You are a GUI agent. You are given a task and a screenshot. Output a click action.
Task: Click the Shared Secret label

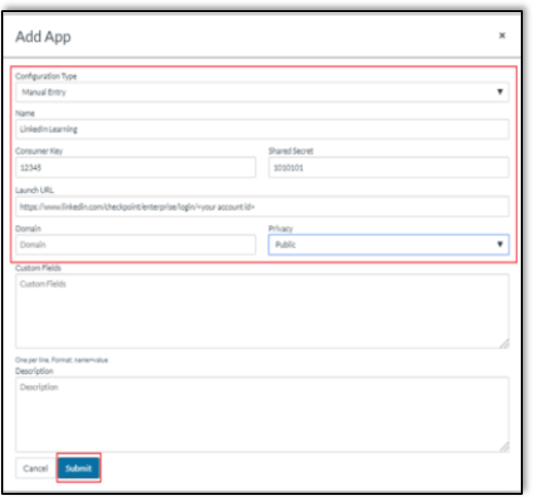tap(291, 151)
